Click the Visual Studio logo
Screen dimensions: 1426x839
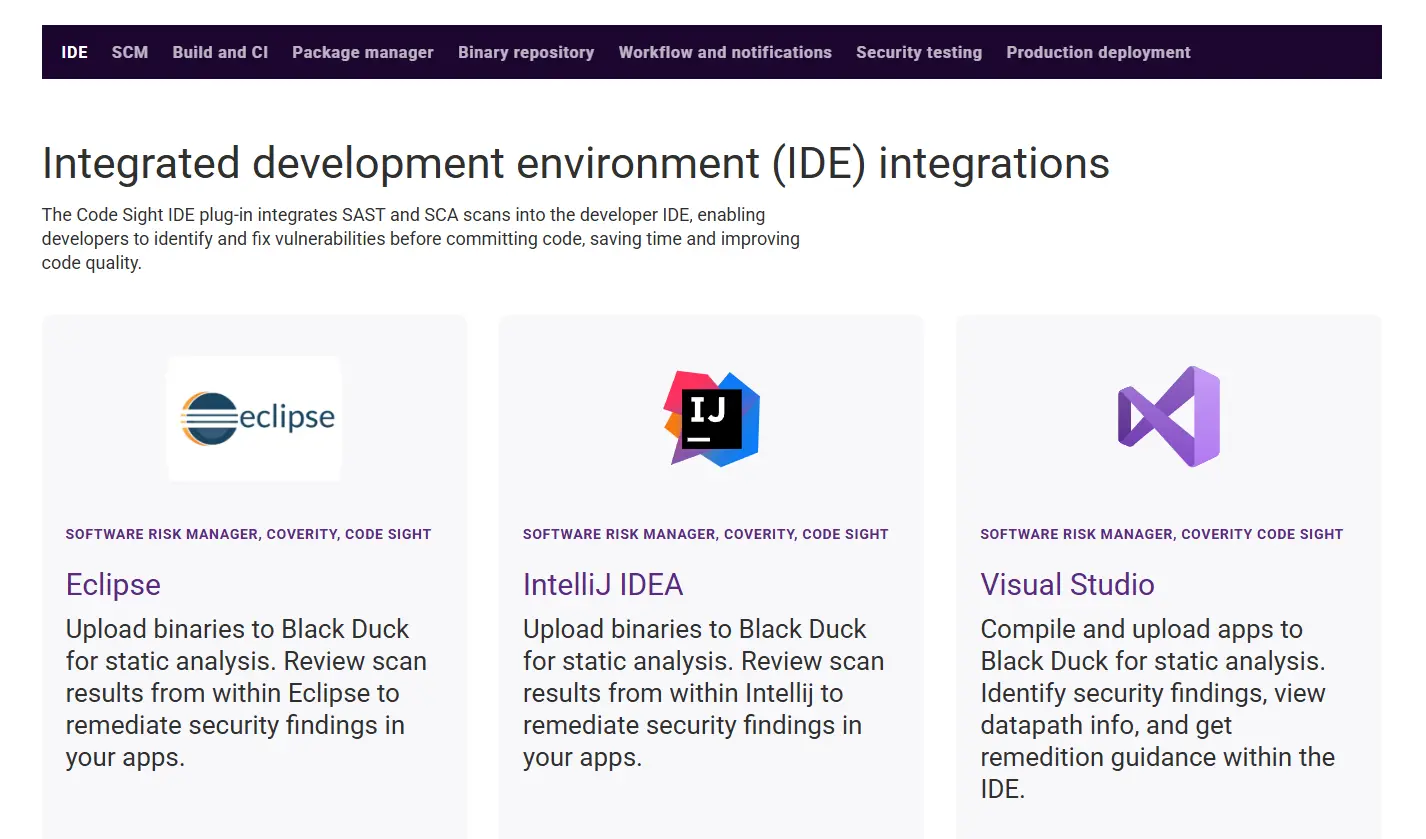1168,416
